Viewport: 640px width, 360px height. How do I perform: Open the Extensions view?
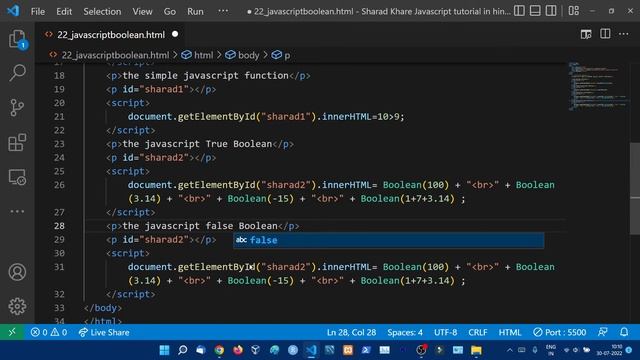tap(17, 142)
